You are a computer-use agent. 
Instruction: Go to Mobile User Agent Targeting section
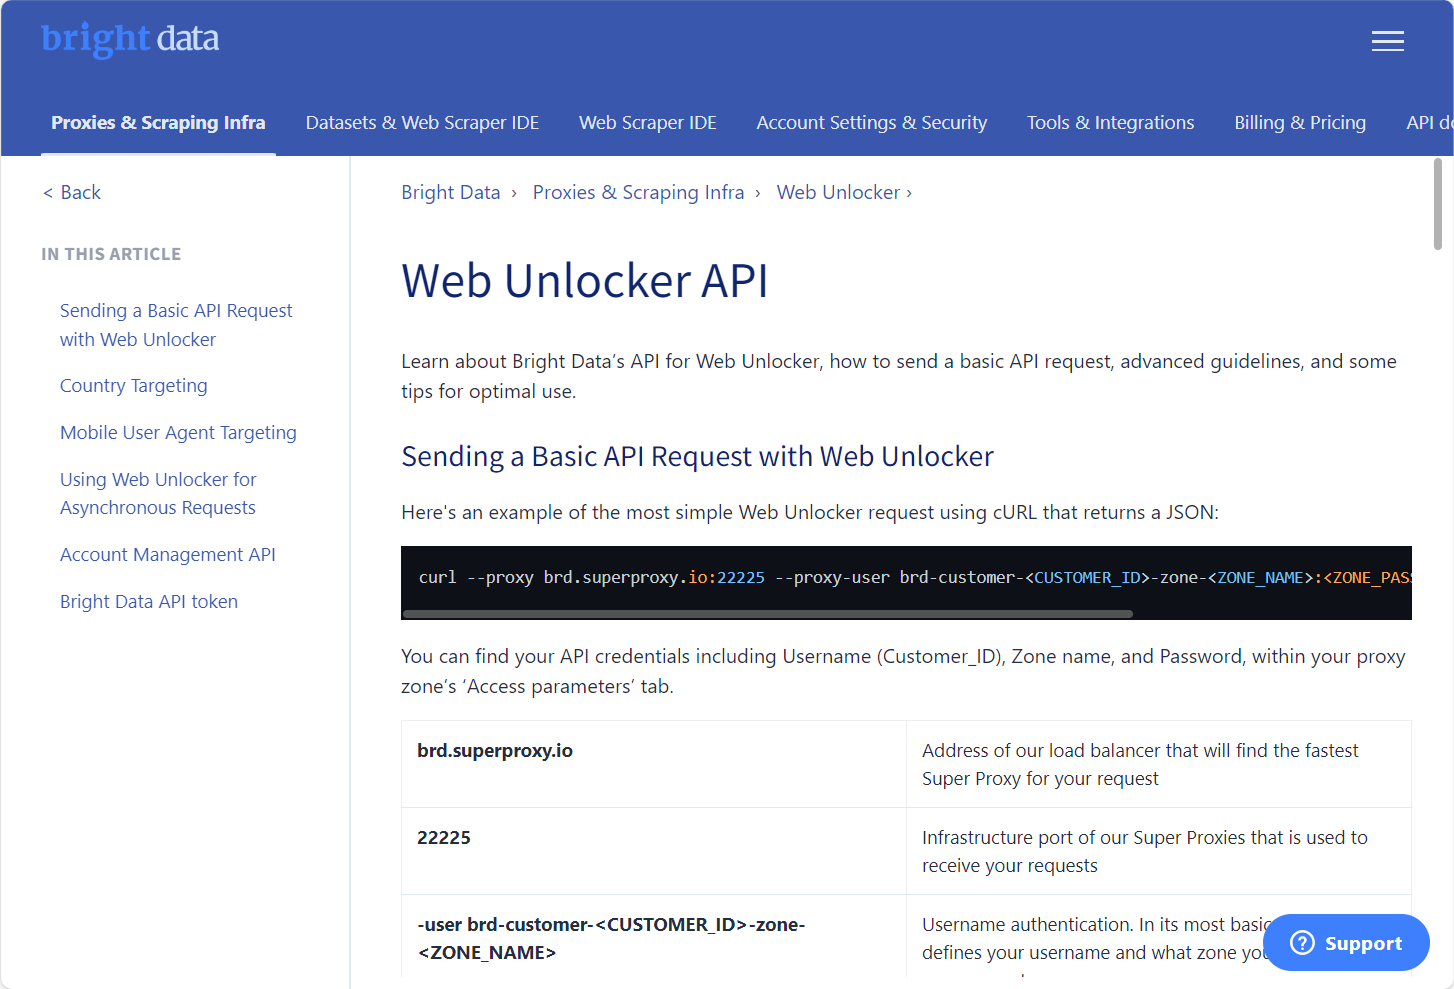pos(178,433)
